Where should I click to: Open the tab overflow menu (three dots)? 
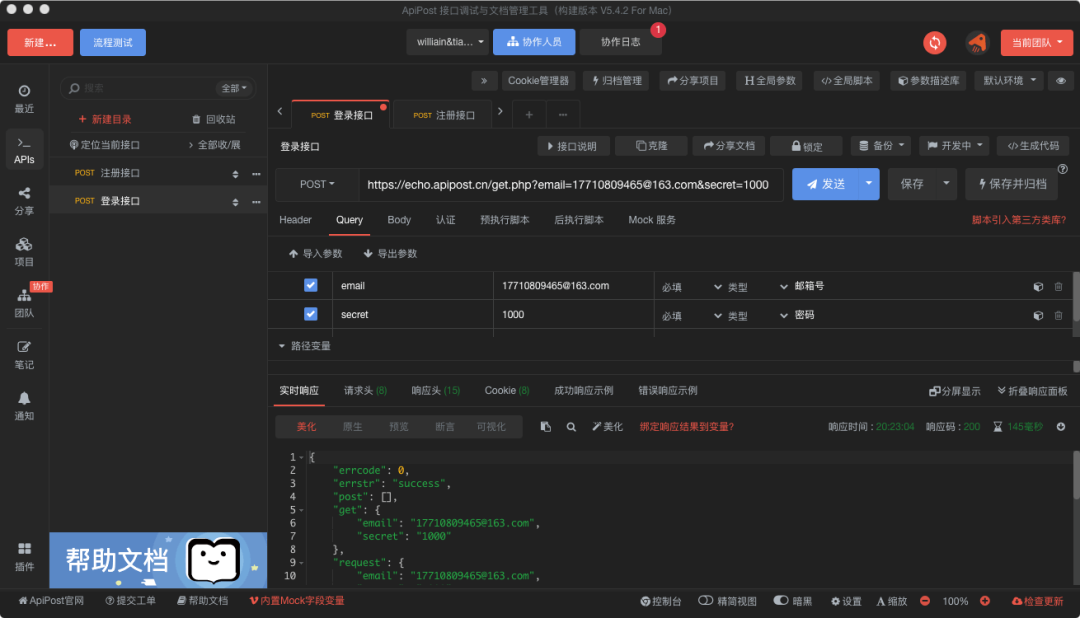pos(563,114)
